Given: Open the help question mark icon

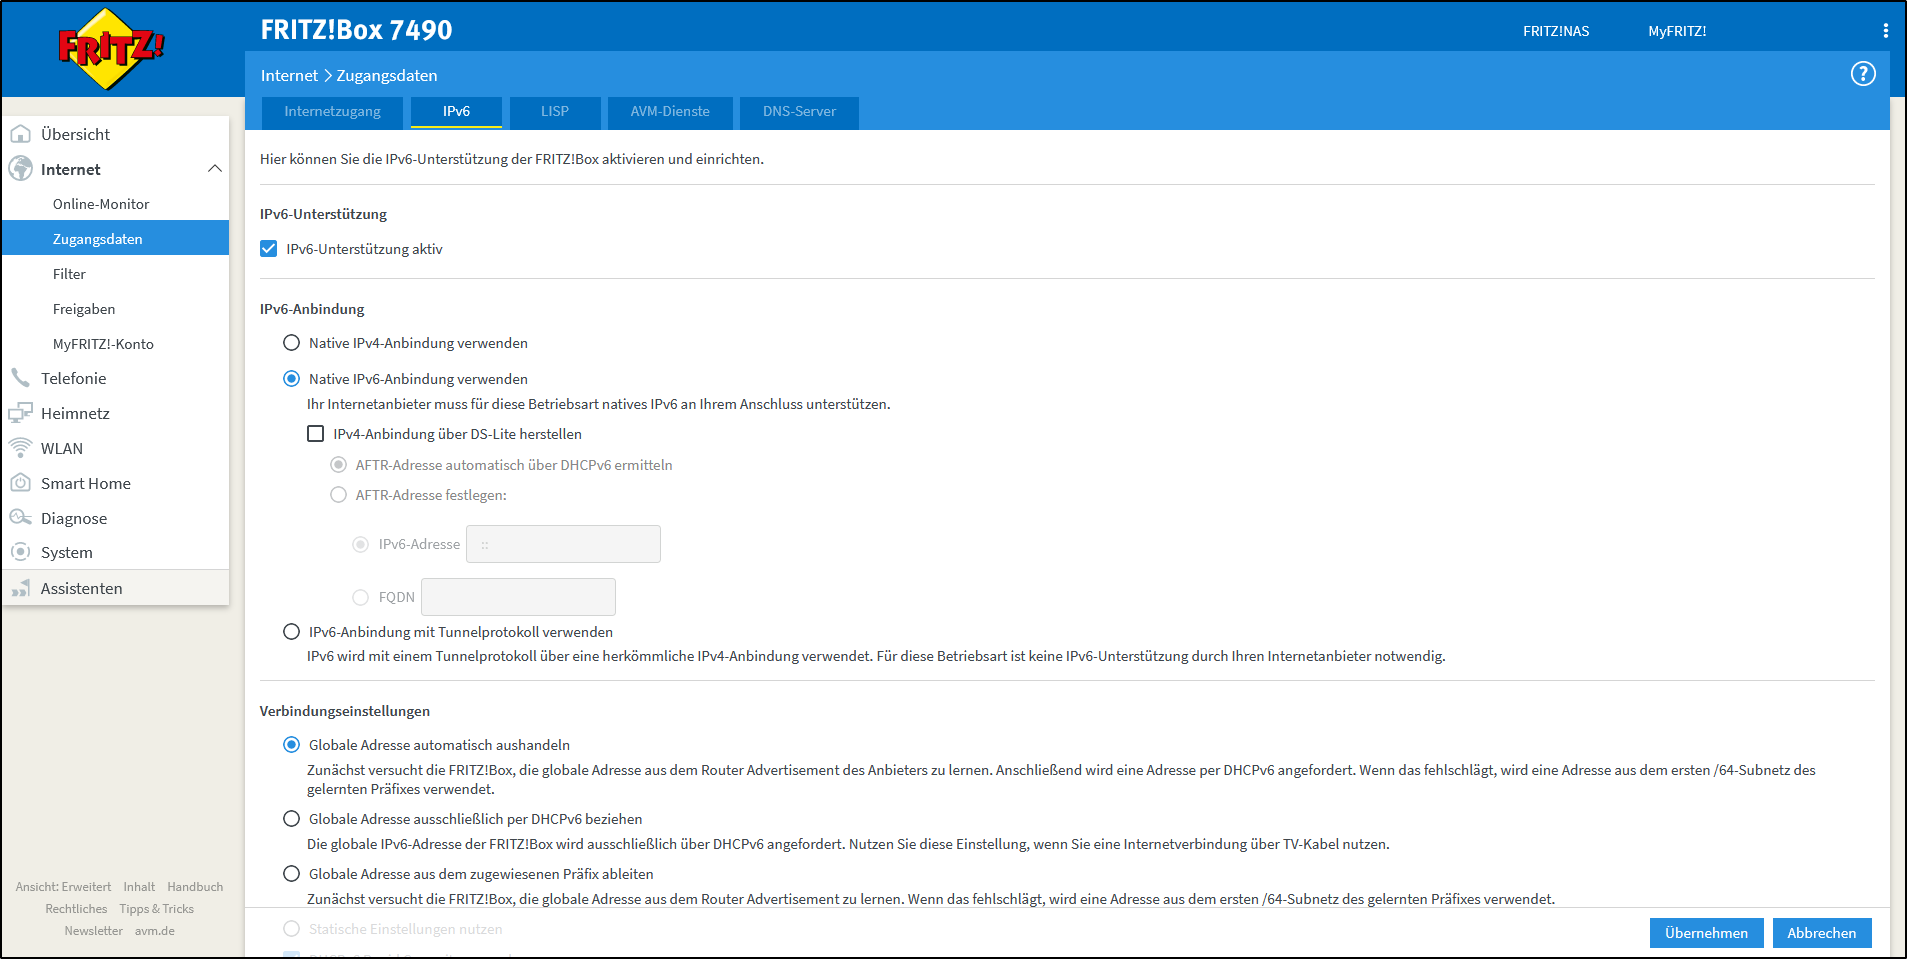Looking at the screenshot, I should coord(1863,74).
